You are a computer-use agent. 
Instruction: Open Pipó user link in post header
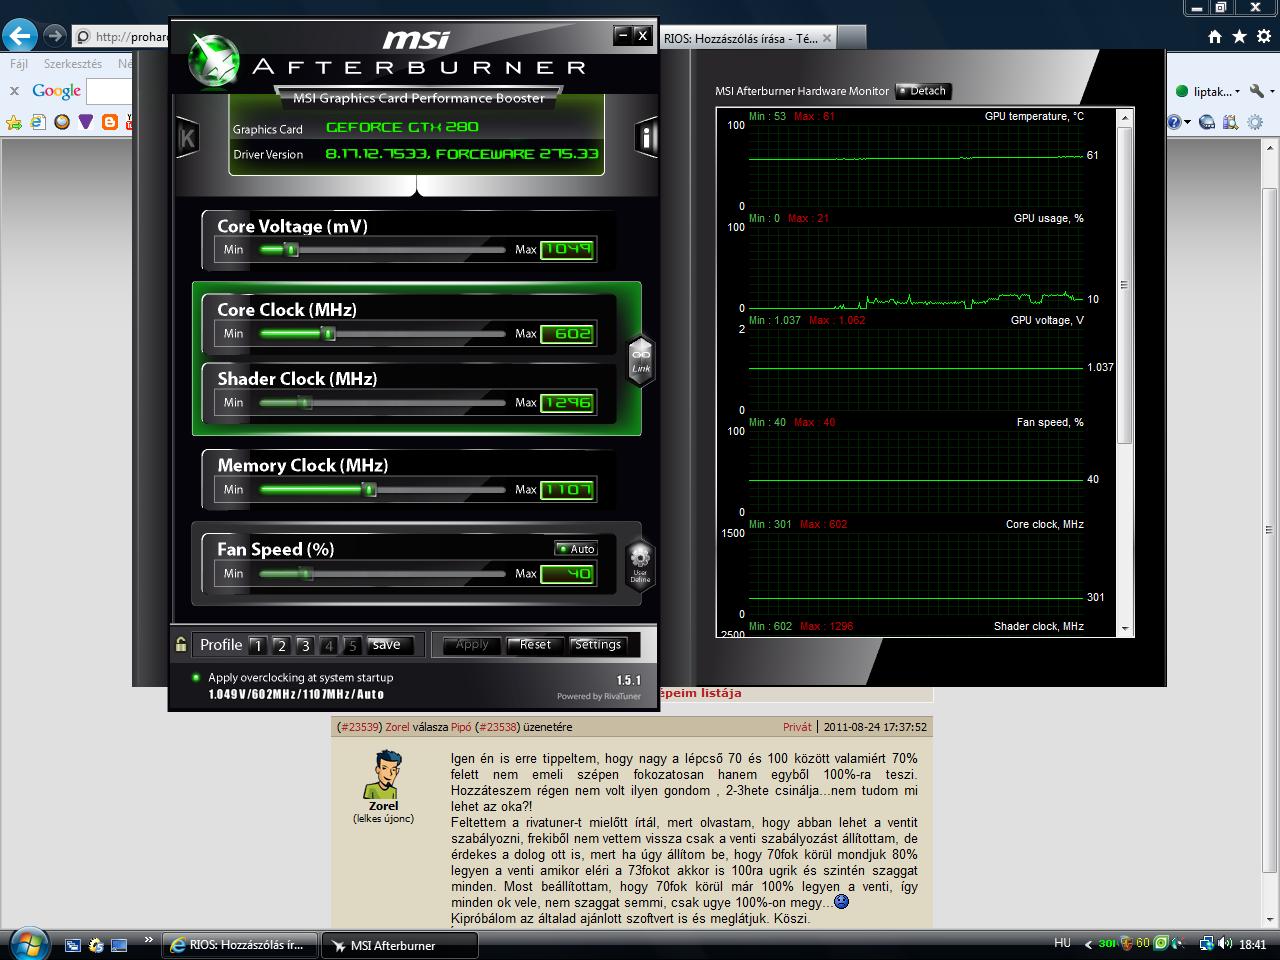461,727
